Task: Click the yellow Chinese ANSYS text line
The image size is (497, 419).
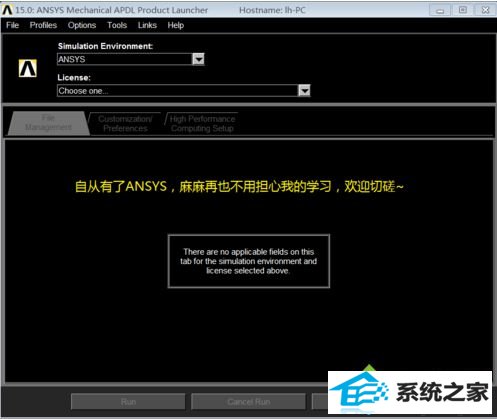Action: [x=239, y=186]
